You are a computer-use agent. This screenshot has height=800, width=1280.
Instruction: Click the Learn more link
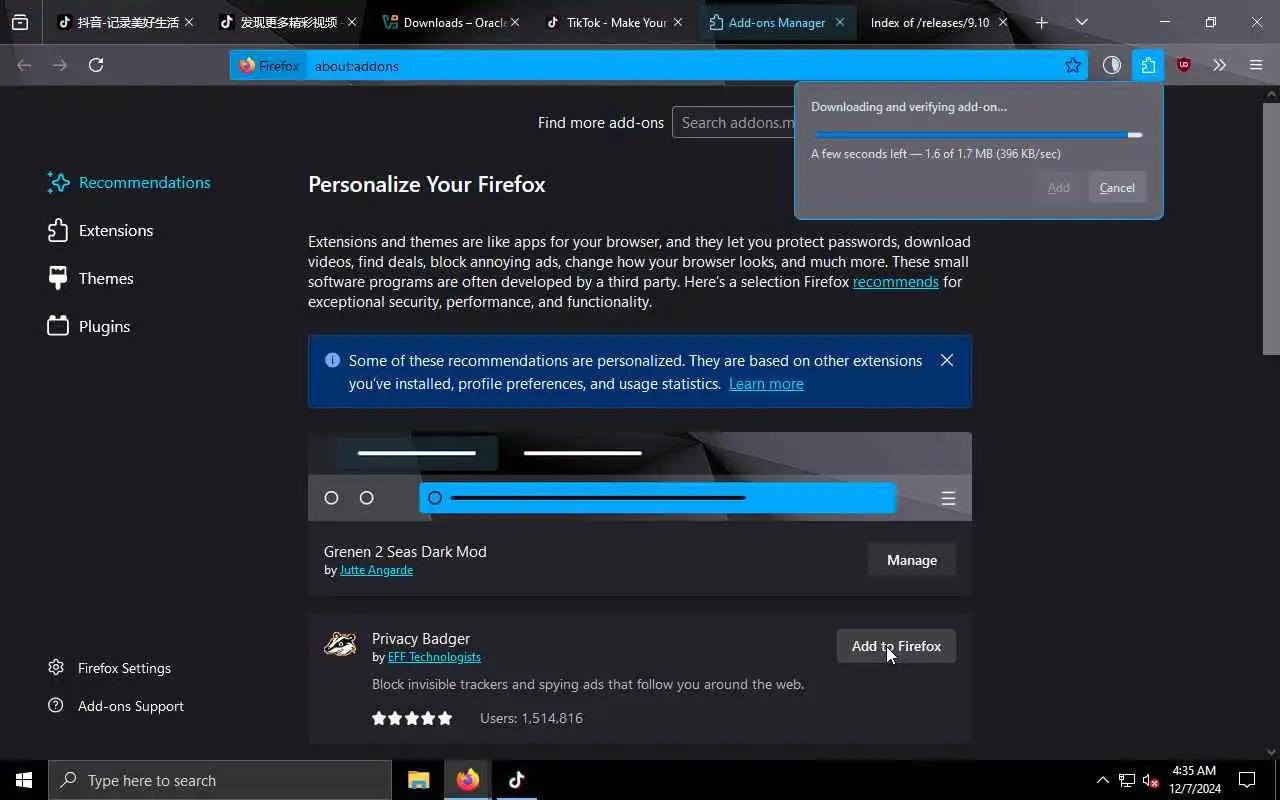tap(766, 384)
